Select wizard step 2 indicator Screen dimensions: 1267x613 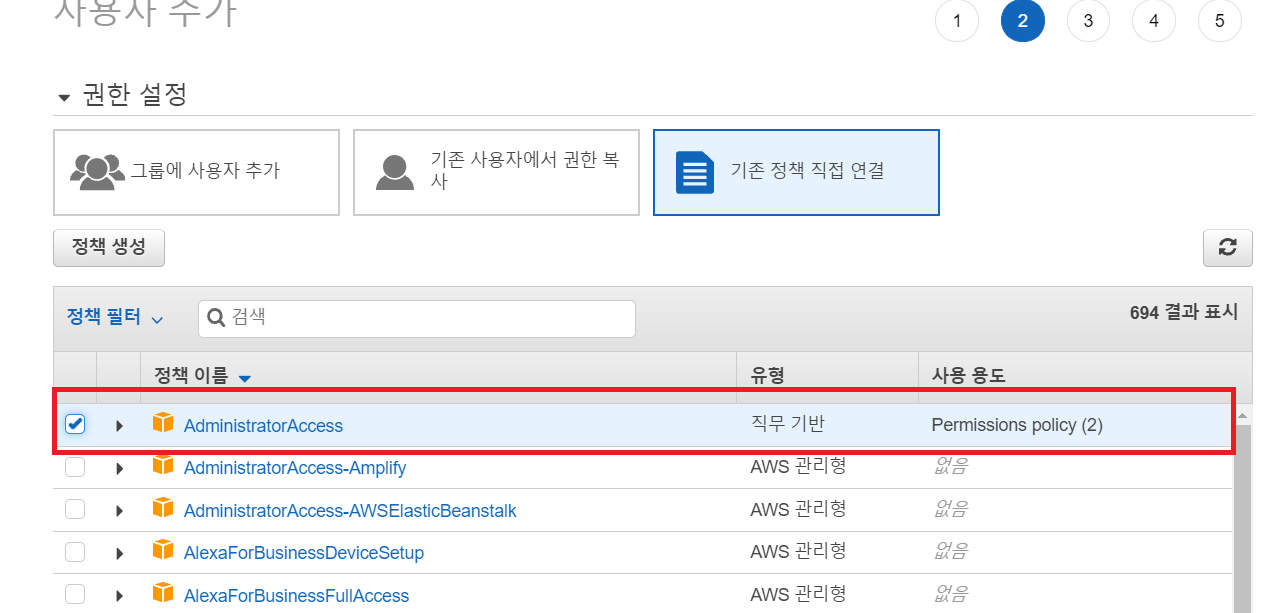tap(1023, 21)
